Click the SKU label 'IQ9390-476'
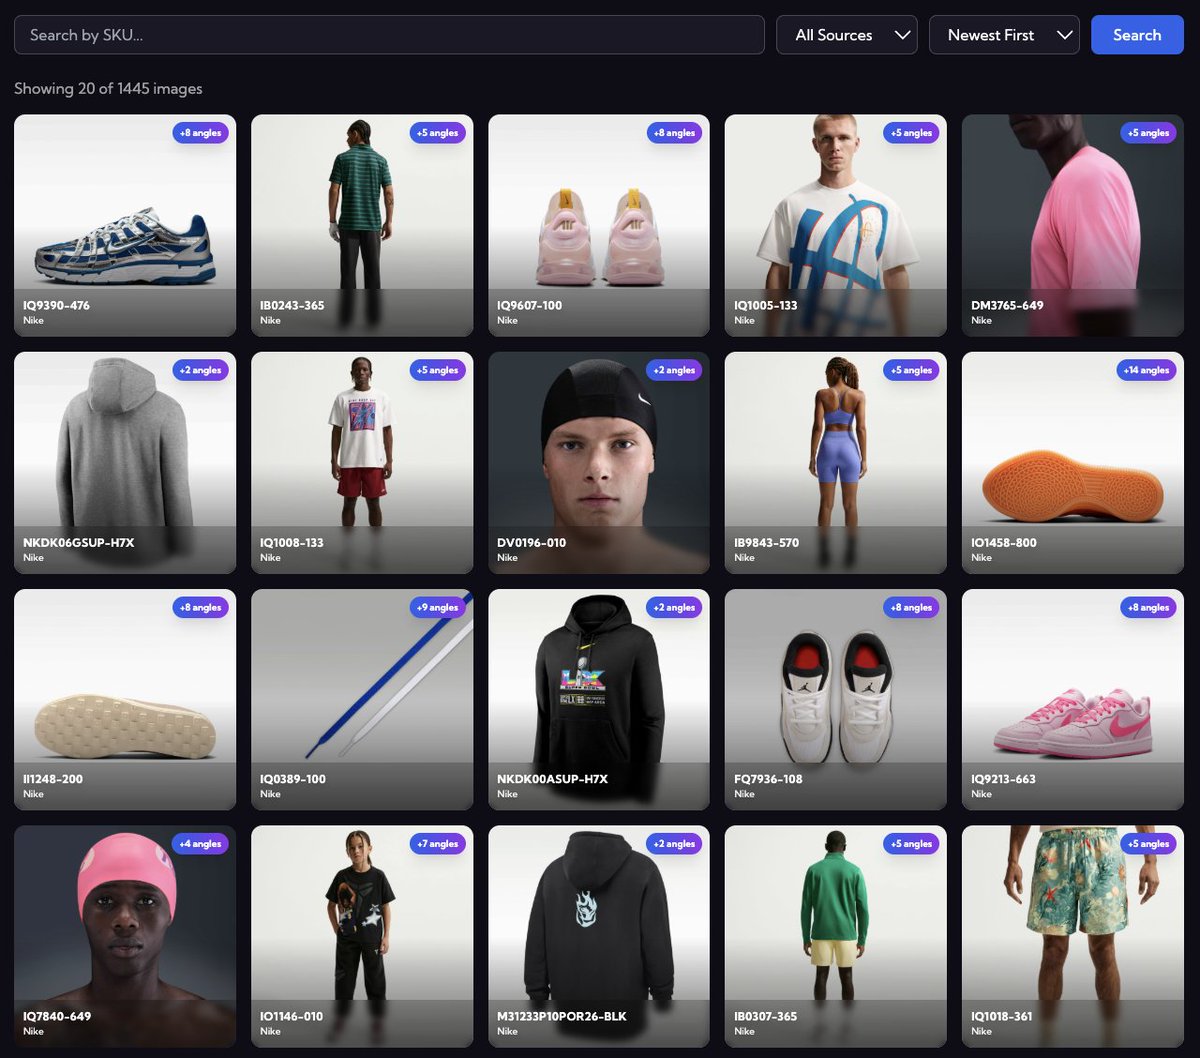 tap(56, 305)
